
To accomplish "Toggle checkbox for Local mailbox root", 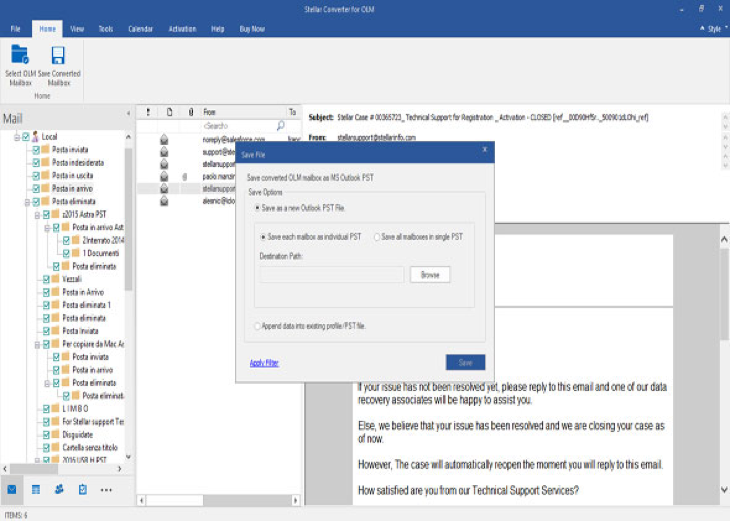I will tap(26, 136).
